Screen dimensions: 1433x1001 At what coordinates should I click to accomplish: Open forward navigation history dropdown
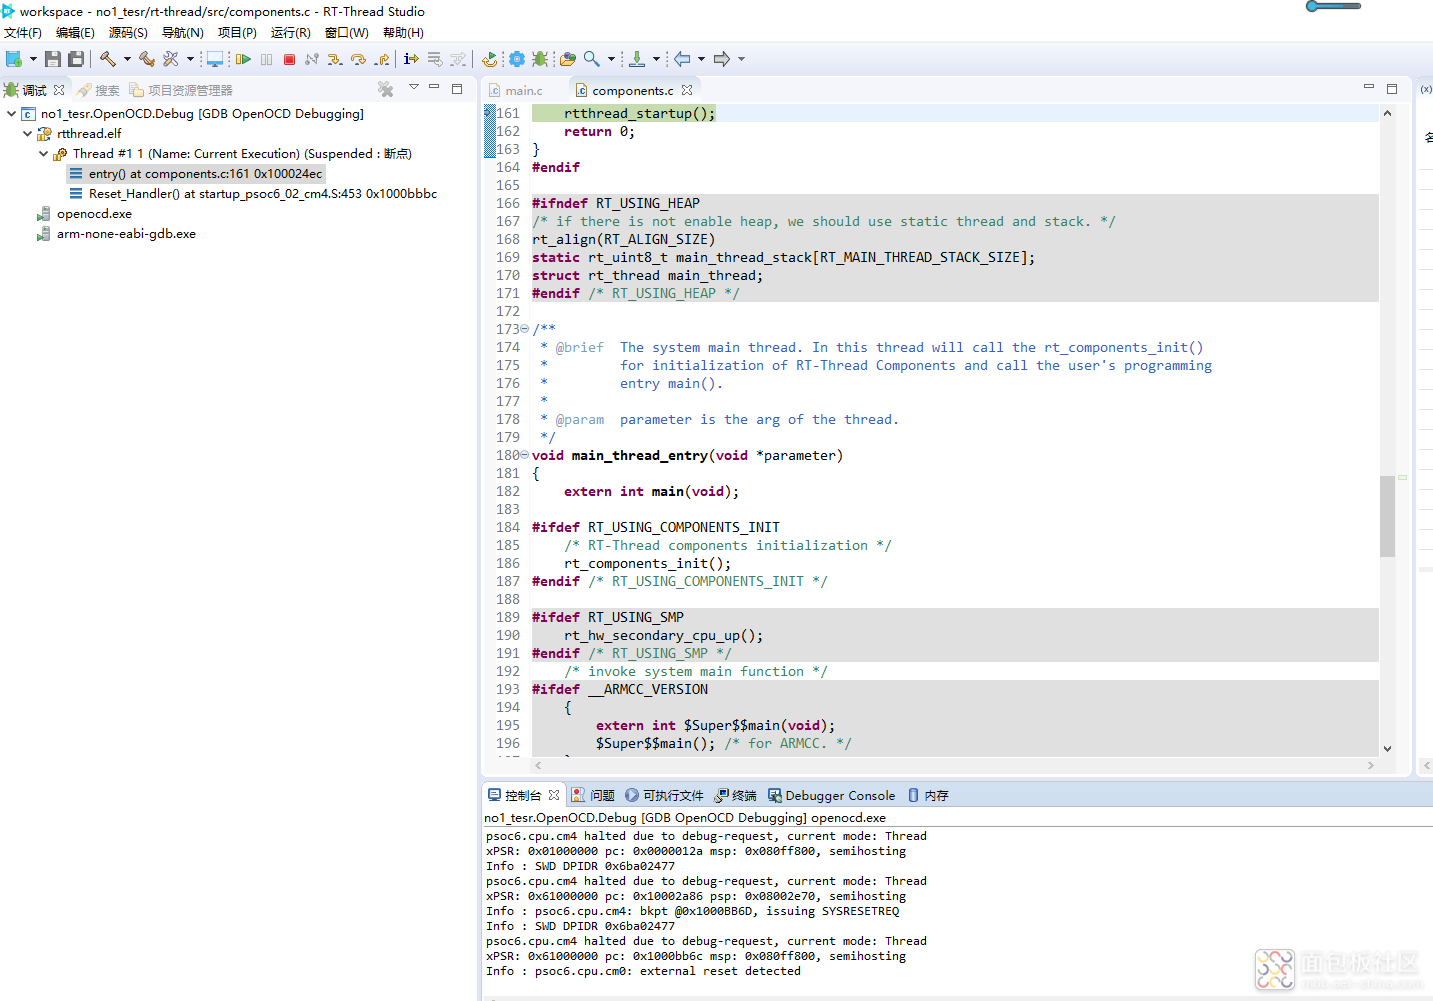pos(741,59)
